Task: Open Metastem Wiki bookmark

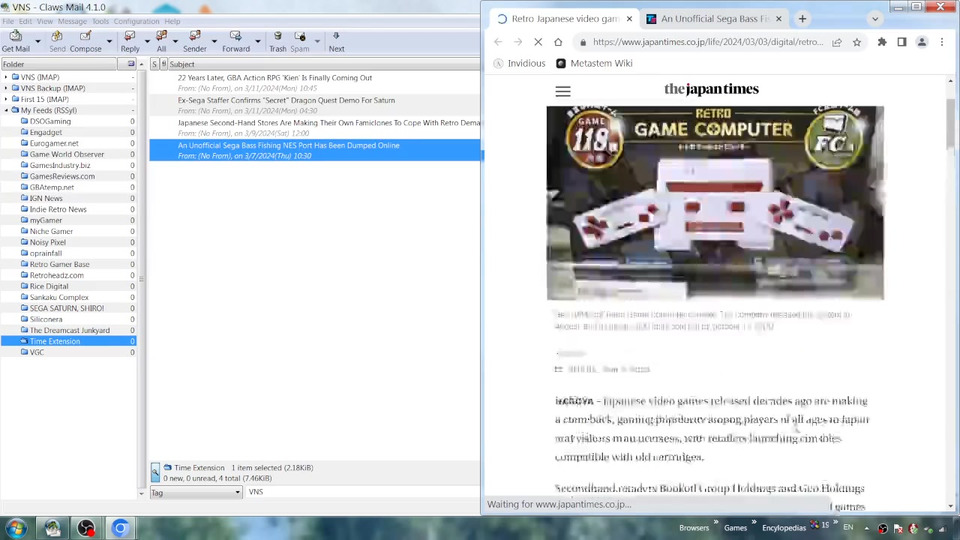Action: click(594, 63)
